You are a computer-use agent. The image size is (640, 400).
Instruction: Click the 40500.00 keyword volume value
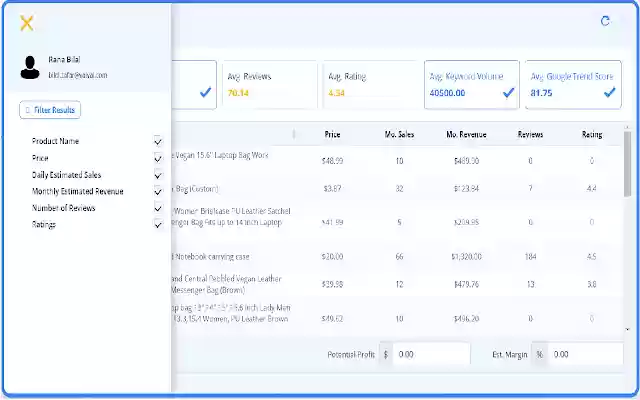tap(447, 93)
